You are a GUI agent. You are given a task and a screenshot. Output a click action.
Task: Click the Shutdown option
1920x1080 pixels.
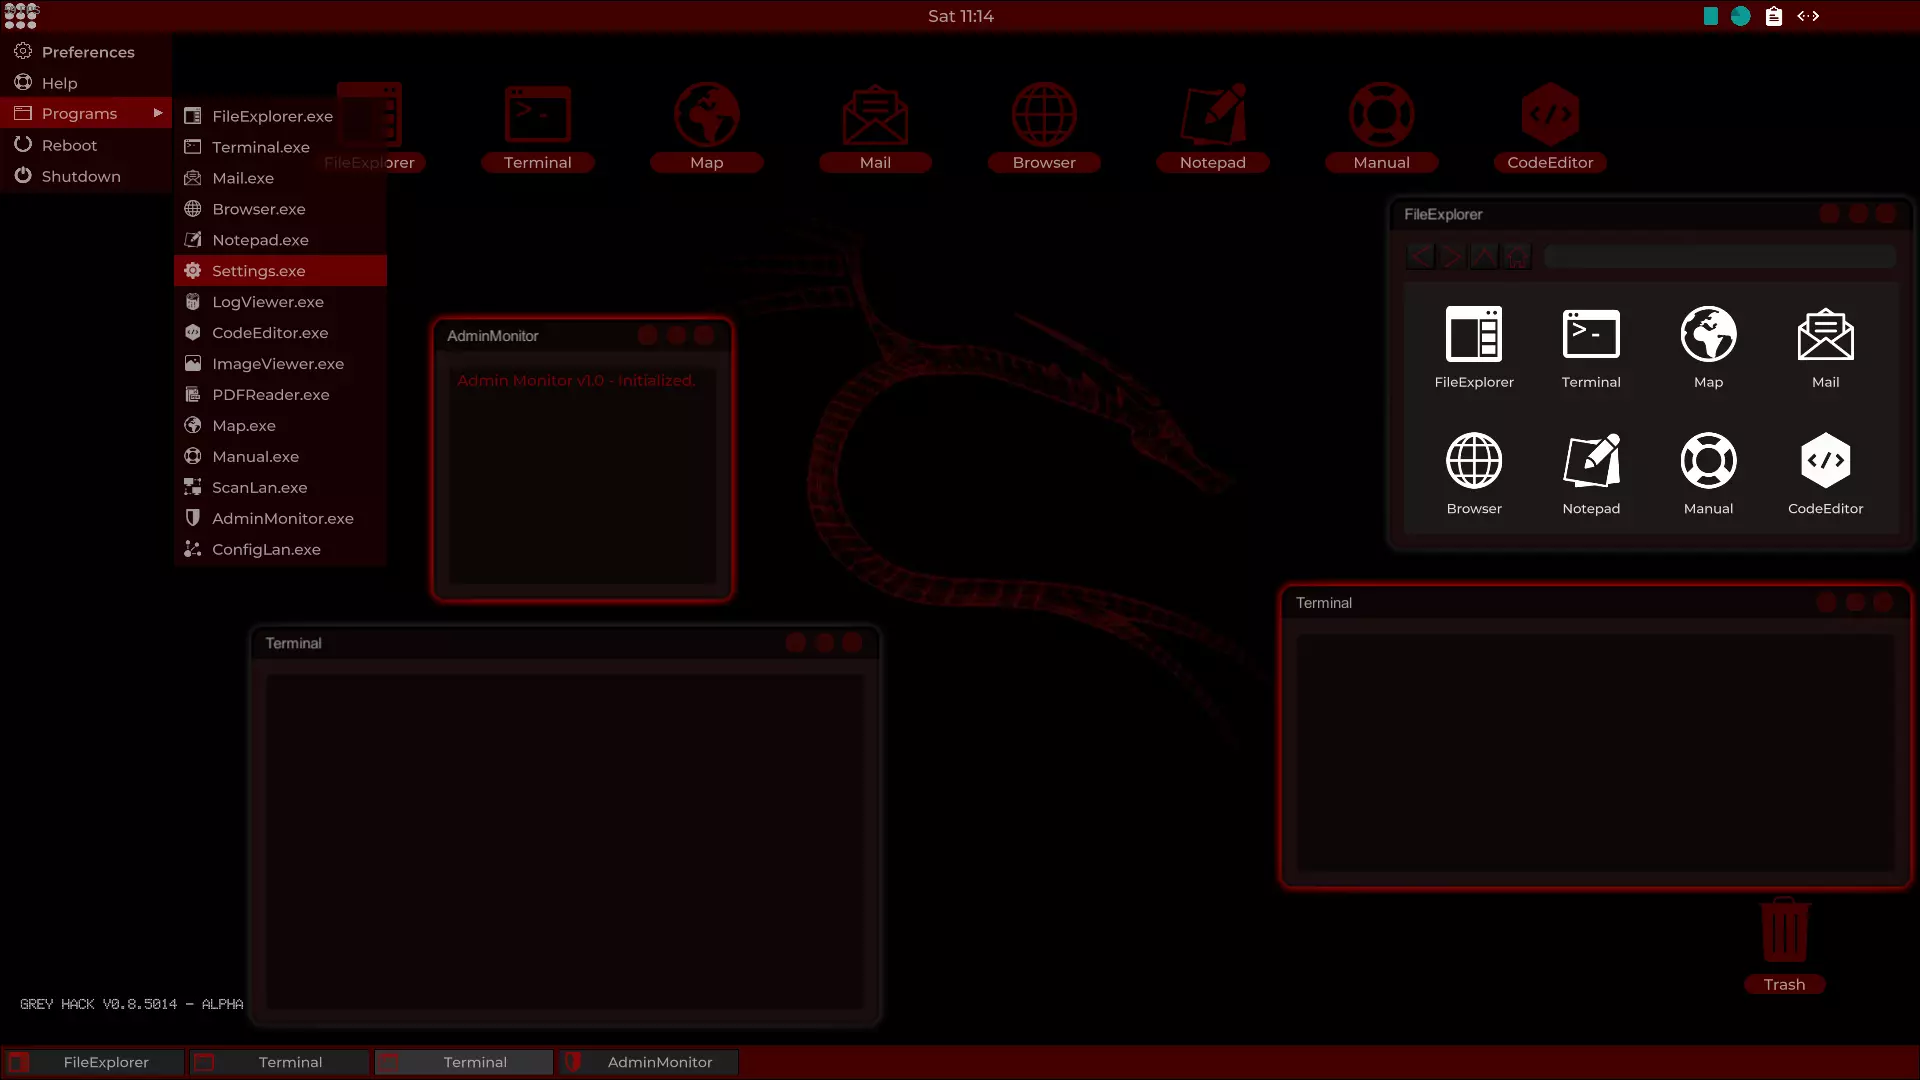pyautogui.click(x=81, y=176)
